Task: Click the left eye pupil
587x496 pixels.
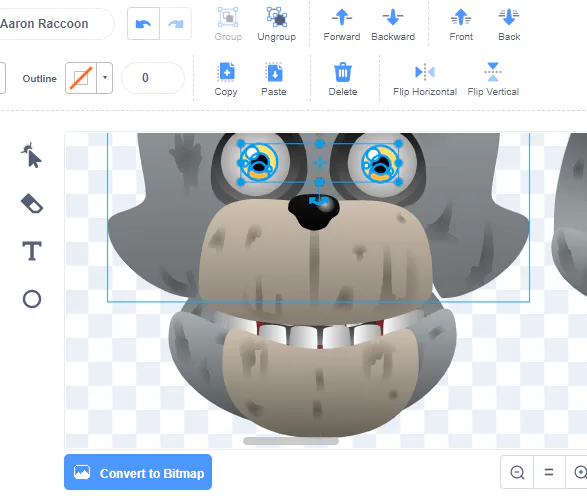Action: point(259,163)
